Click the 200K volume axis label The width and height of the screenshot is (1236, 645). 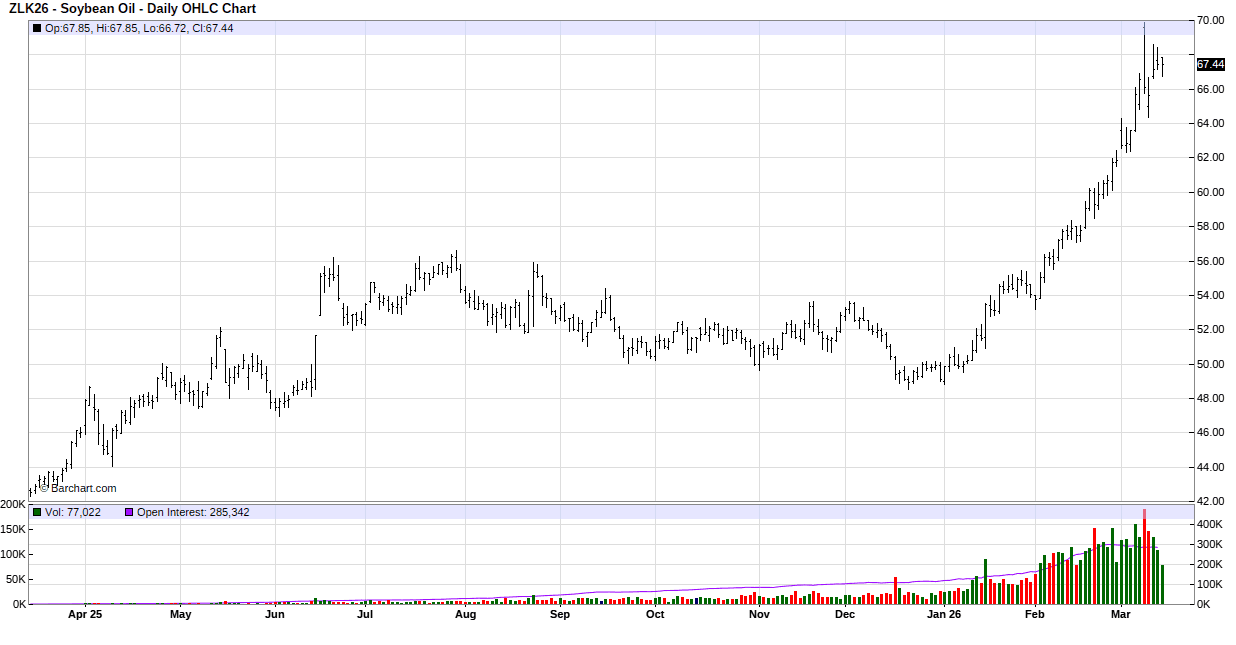coord(13,505)
